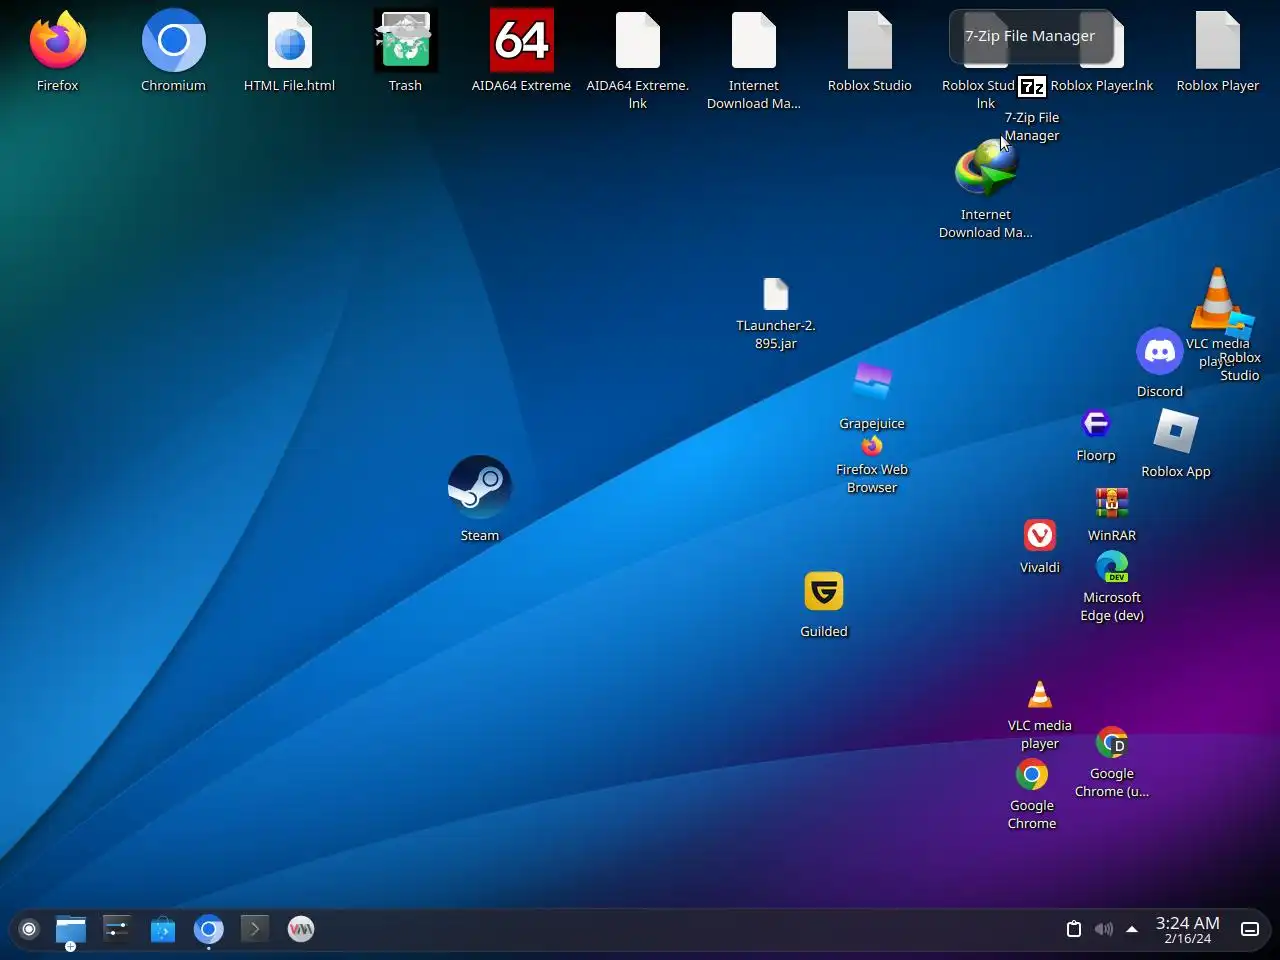Screen dimensions: 1280x960
Task: Launch Steam from the desktop
Action: click(480, 487)
